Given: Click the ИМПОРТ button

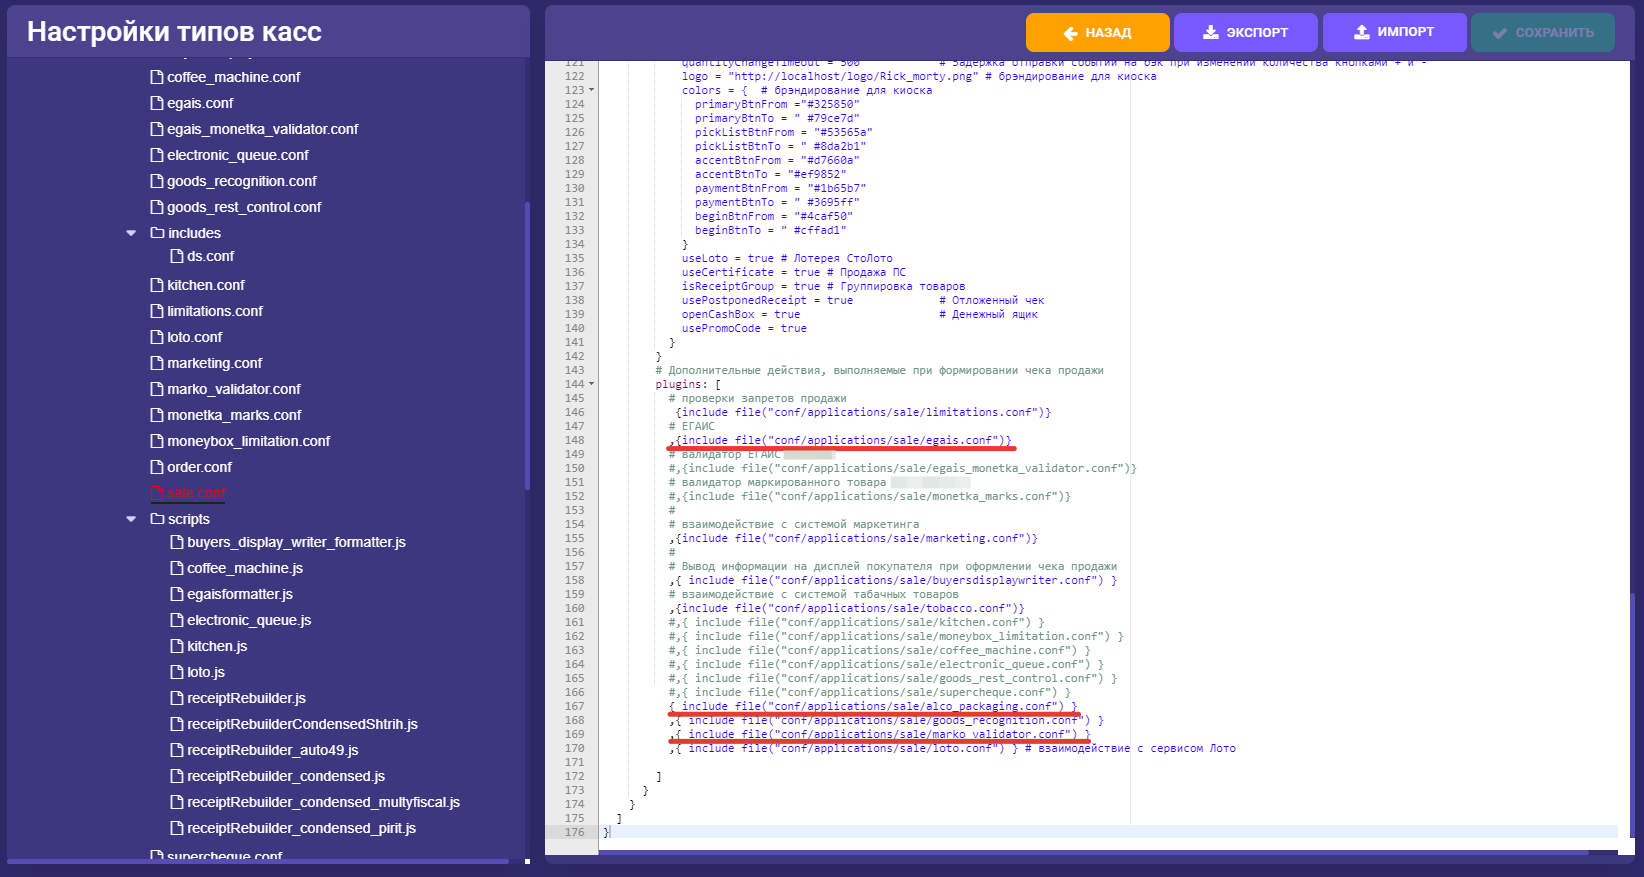Looking at the screenshot, I should [x=1394, y=32].
